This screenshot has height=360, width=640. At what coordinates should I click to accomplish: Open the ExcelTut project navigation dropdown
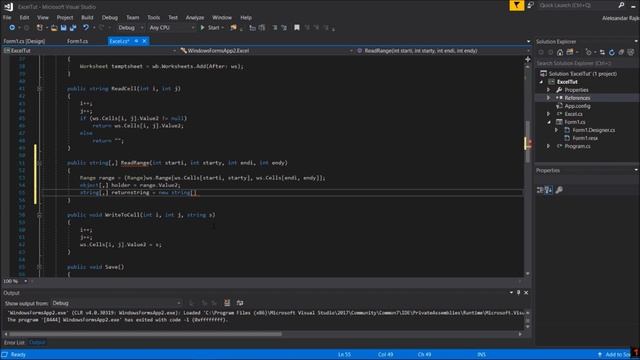click(x=90, y=51)
